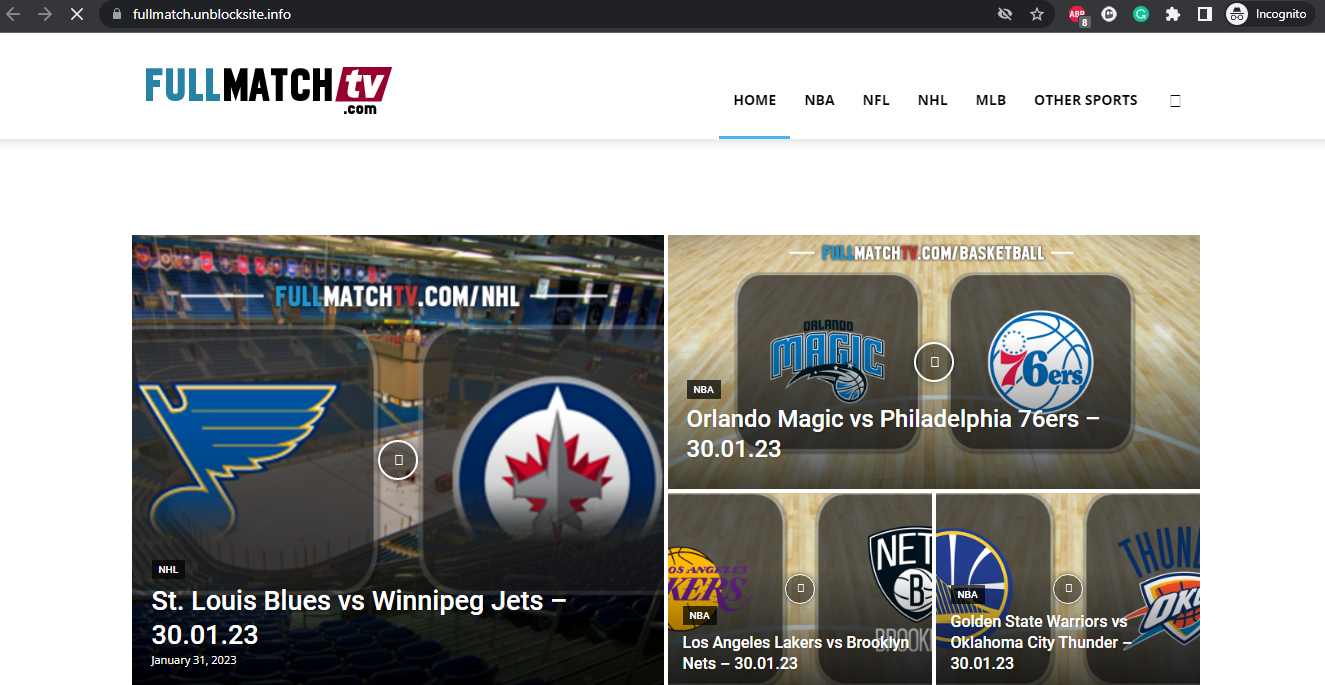Play the Lakers vs Brooklyn Nets match
Screen dimensions: 1325x685
pyautogui.click(x=799, y=589)
